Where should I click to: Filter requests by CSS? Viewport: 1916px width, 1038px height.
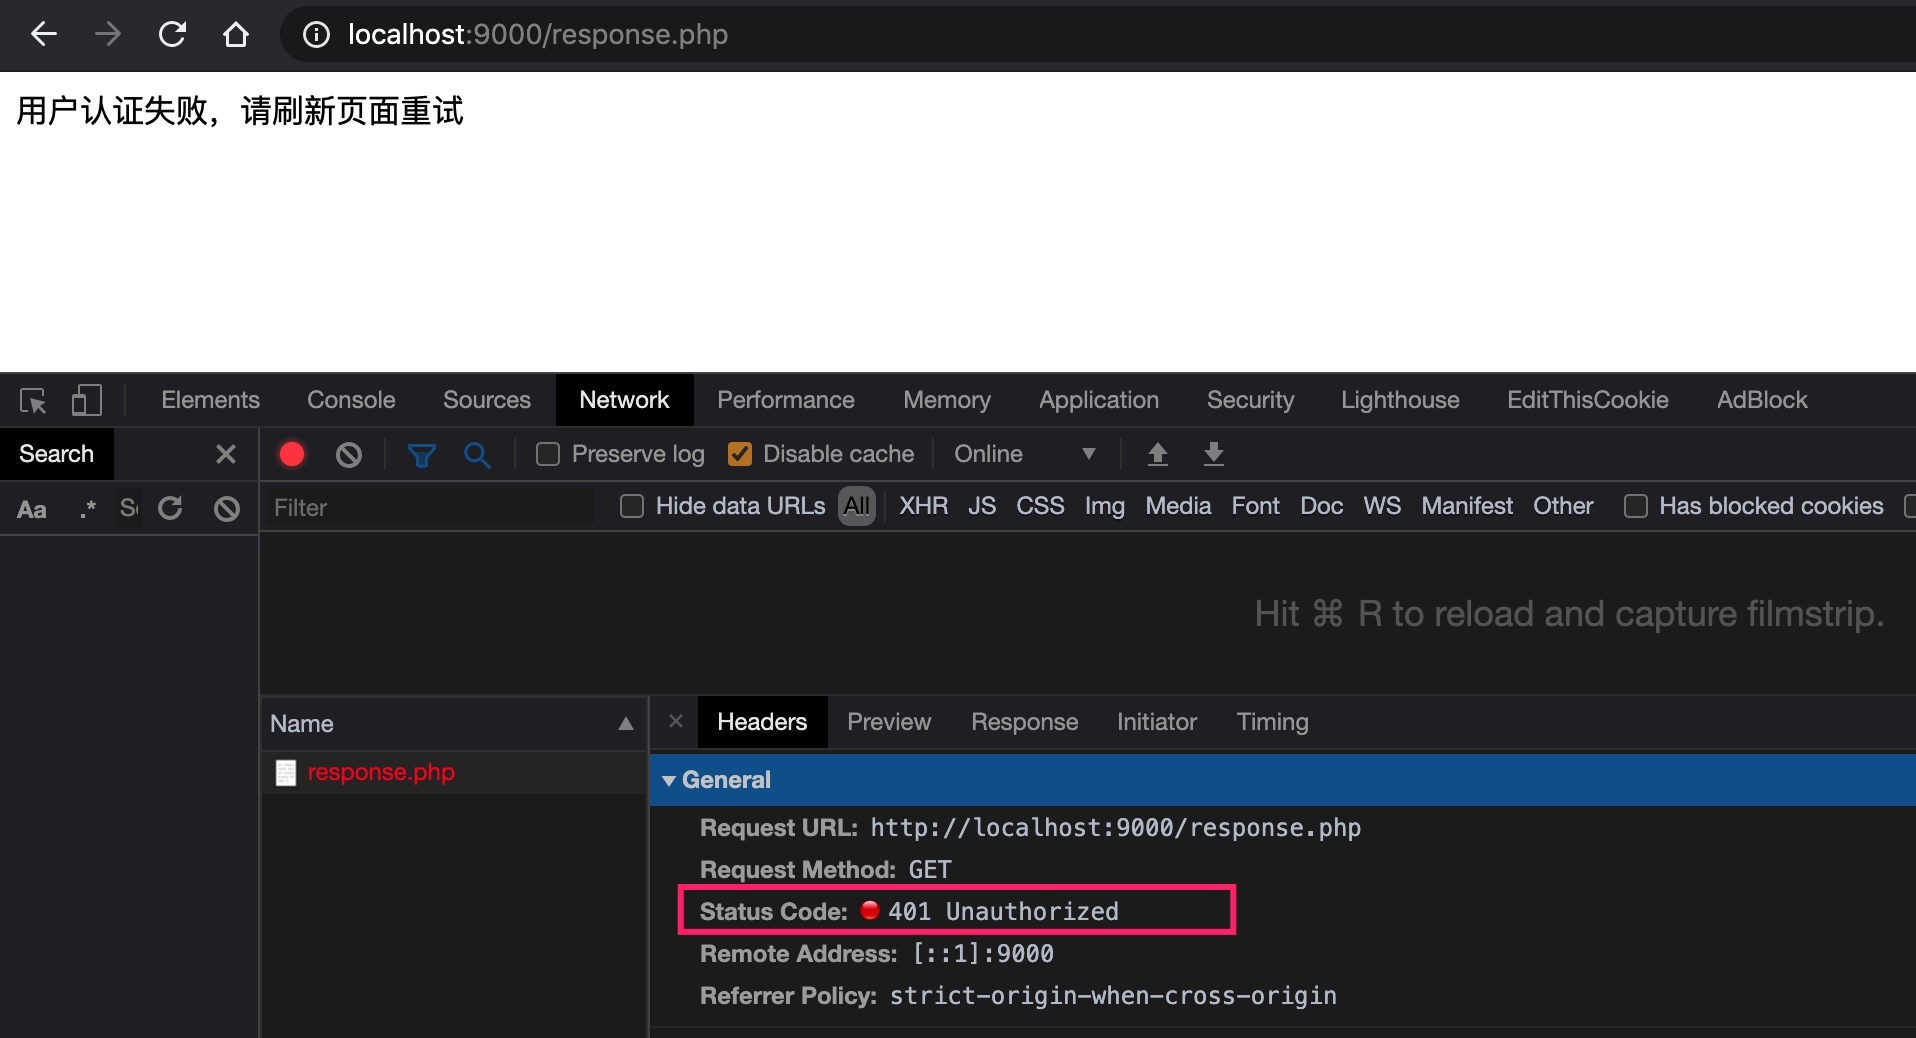pyautogui.click(x=1040, y=506)
